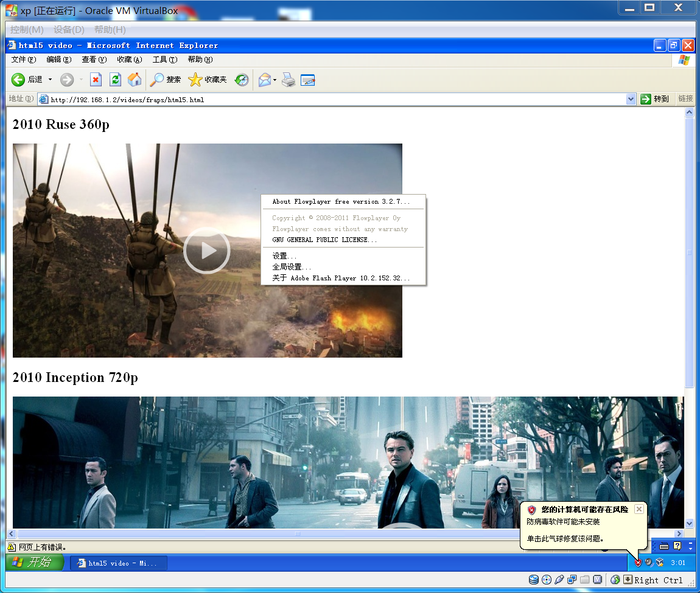700x593 pixels.
Task: Click the horizontal scrollbar left arrow
Action: click(12, 534)
